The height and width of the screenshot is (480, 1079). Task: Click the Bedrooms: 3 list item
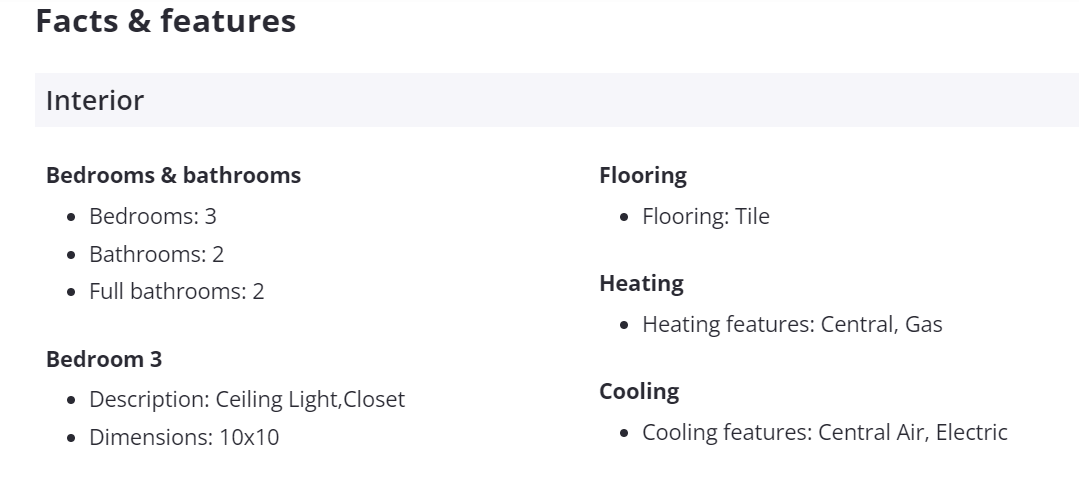pyautogui.click(x=152, y=216)
